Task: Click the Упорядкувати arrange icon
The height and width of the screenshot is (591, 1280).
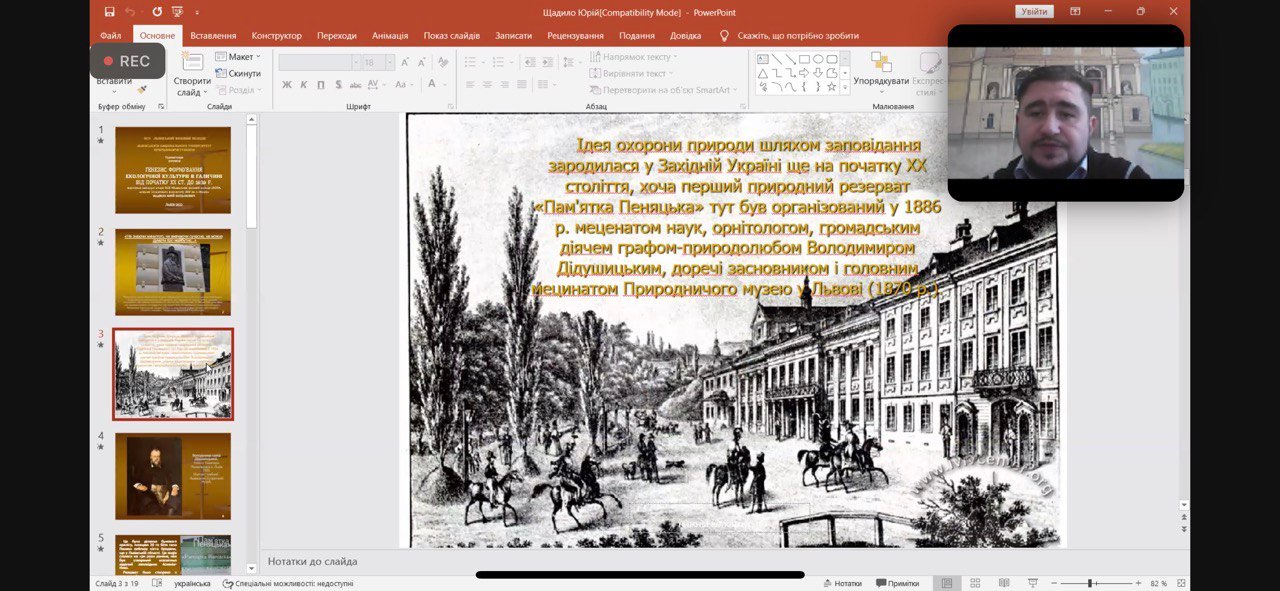Action: pyautogui.click(x=881, y=63)
